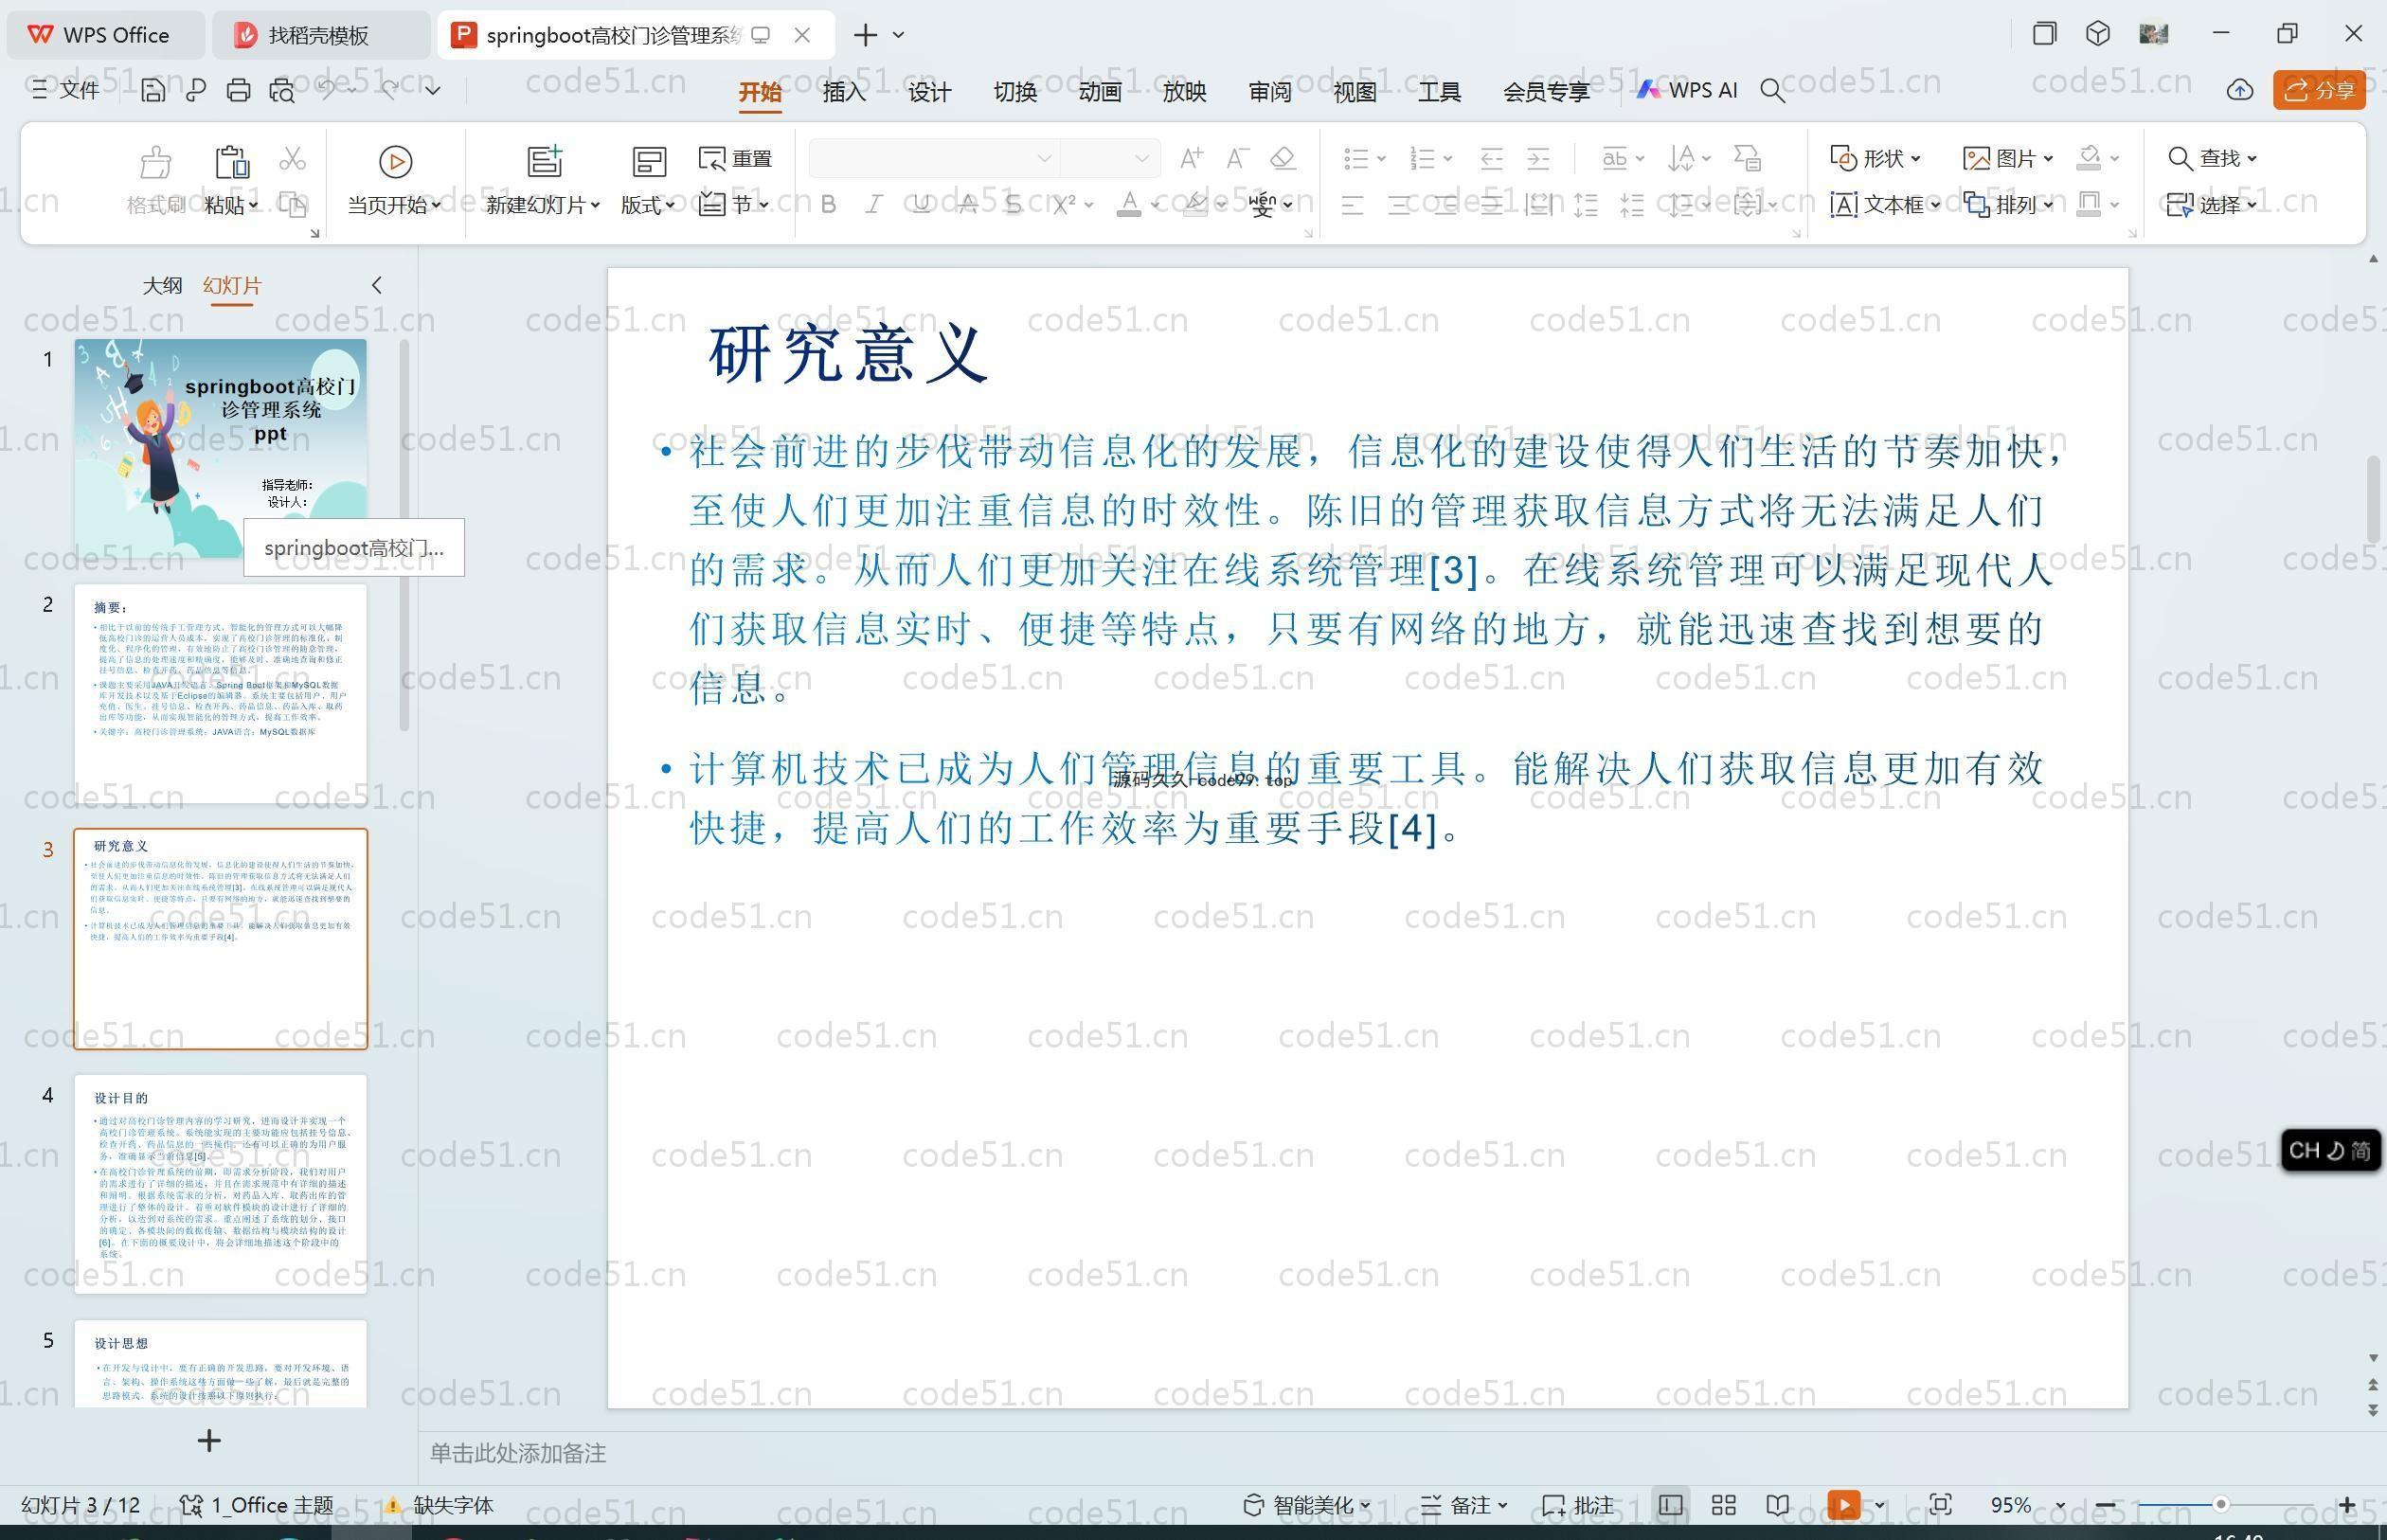Switch to Review (审阅) tab
This screenshot has width=2387, height=1540.
coord(1270,92)
